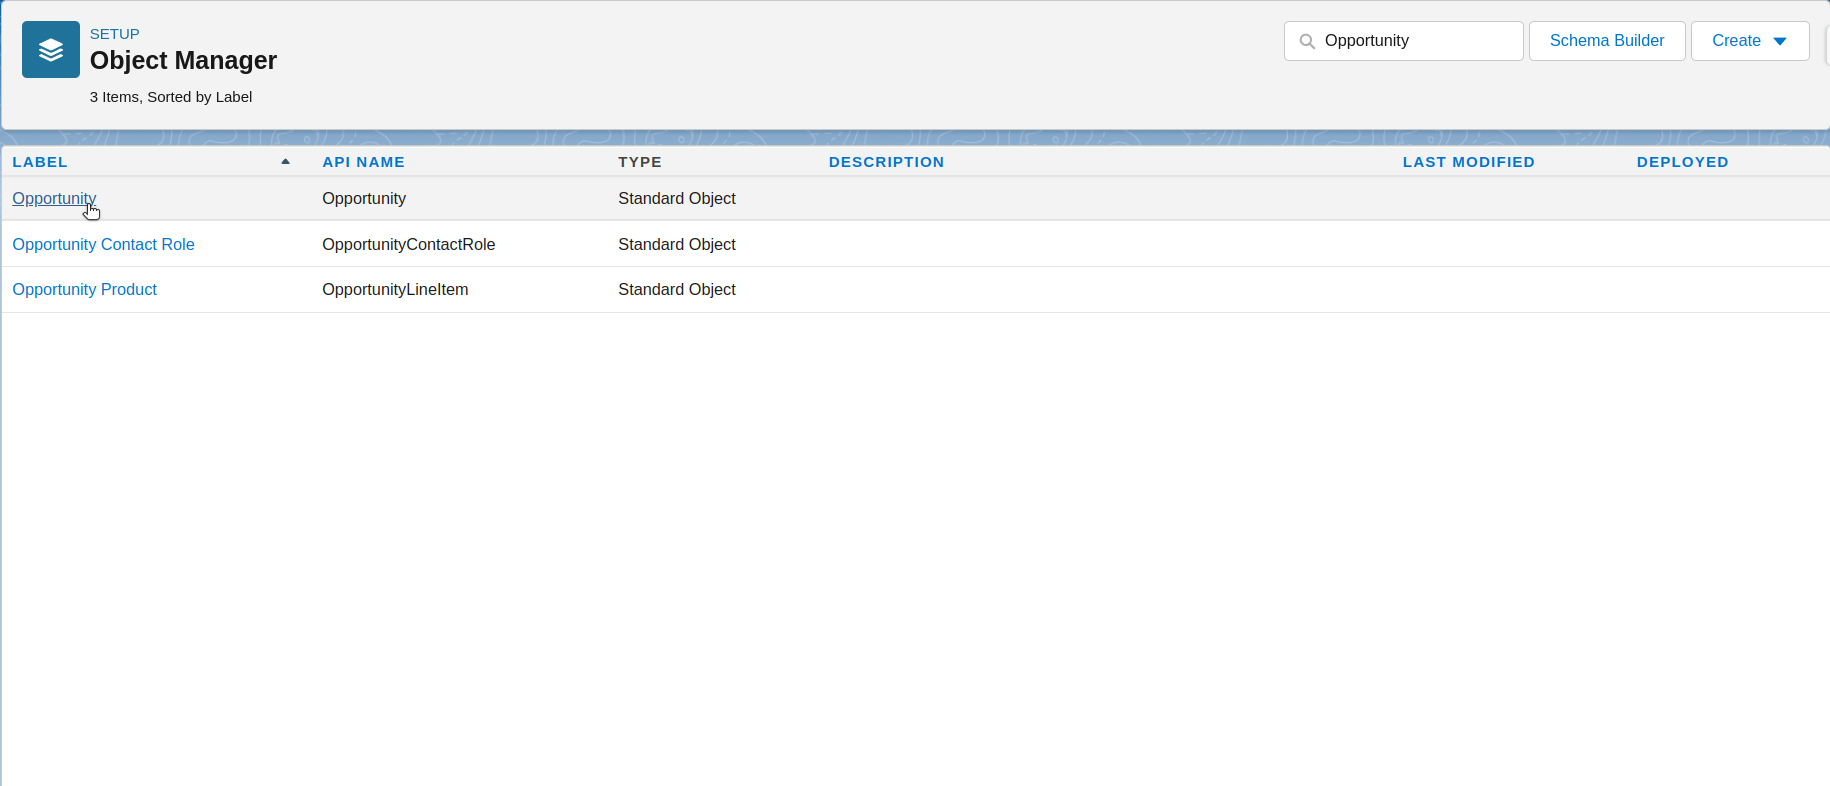Click the search magnifier icon
The image size is (1830, 786).
pyautogui.click(x=1307, y=41)
